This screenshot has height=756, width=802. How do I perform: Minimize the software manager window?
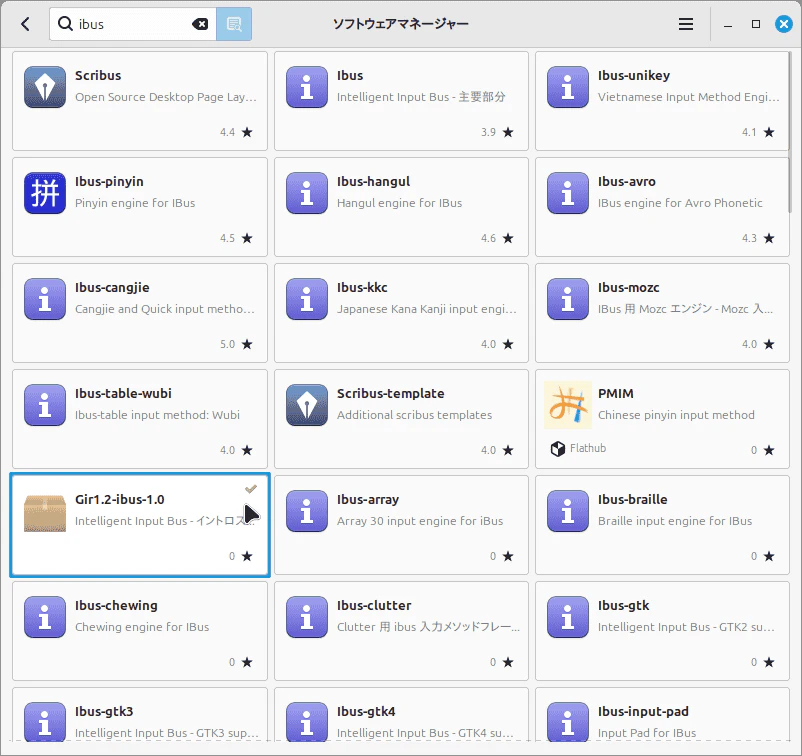728,25
